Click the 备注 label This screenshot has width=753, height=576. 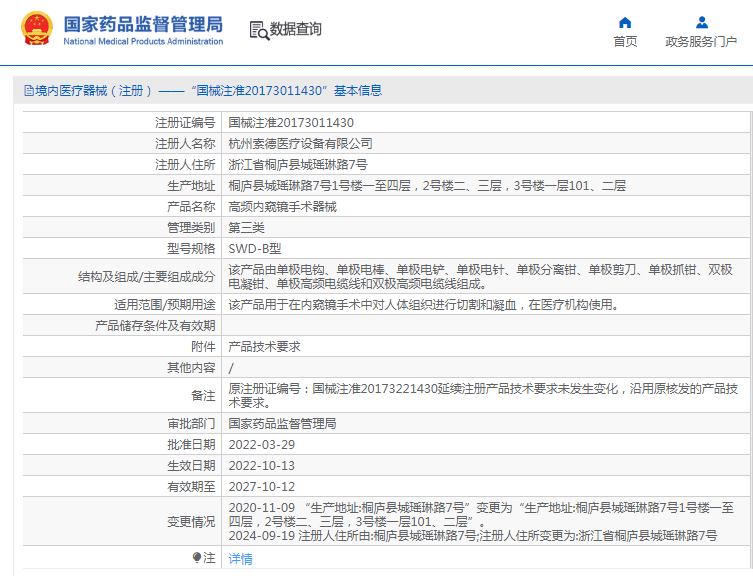(203, 395)
